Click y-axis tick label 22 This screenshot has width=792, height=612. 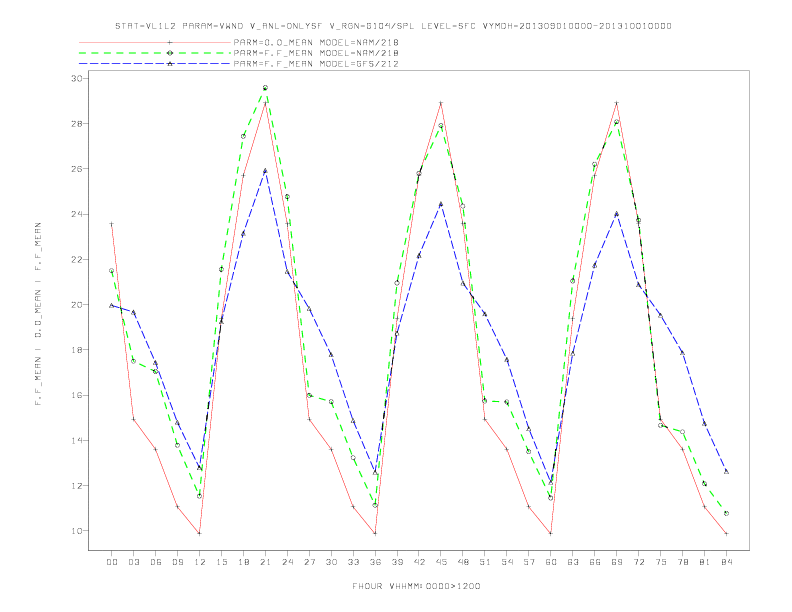click(x=77, y=260)
